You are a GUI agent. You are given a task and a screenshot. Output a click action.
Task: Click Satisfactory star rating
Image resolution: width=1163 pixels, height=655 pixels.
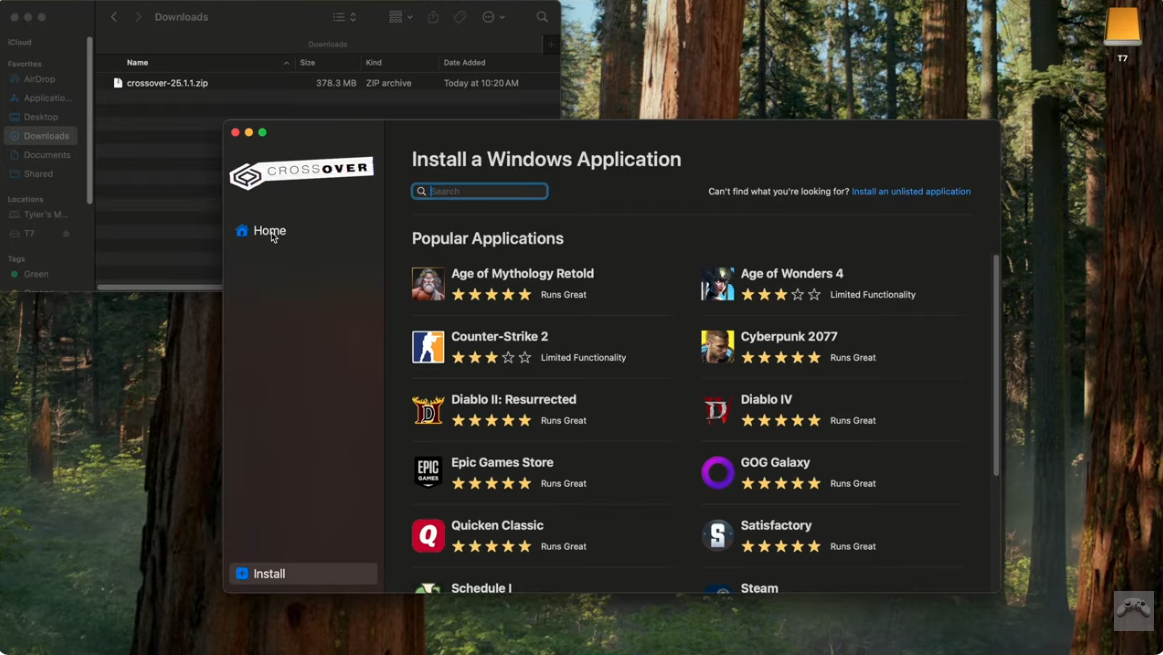tap(780, 546)
